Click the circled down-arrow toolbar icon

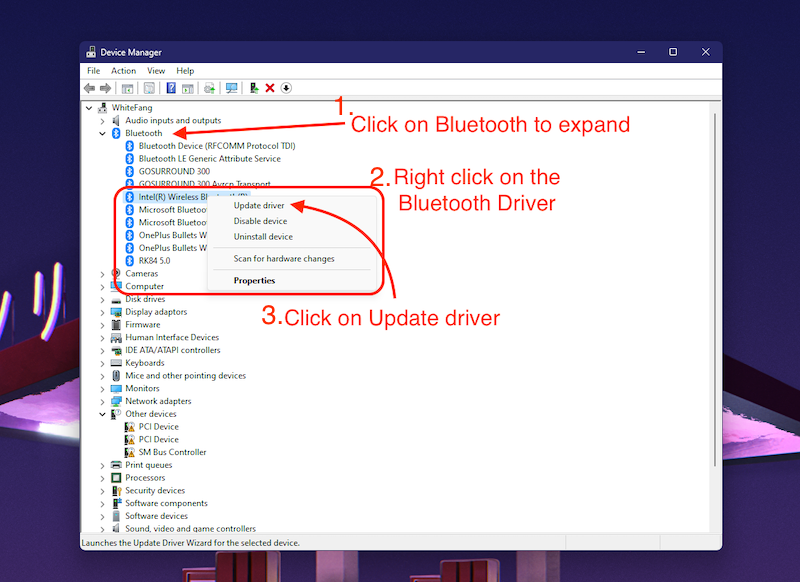[286, 88]
